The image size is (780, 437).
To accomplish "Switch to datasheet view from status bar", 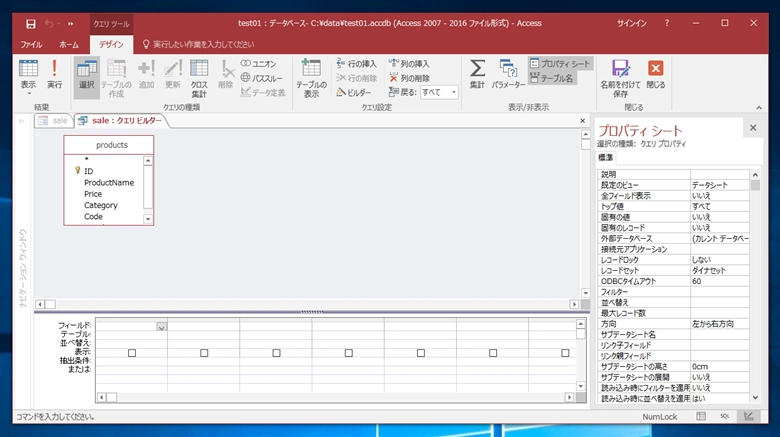I will tap(701, 417).
